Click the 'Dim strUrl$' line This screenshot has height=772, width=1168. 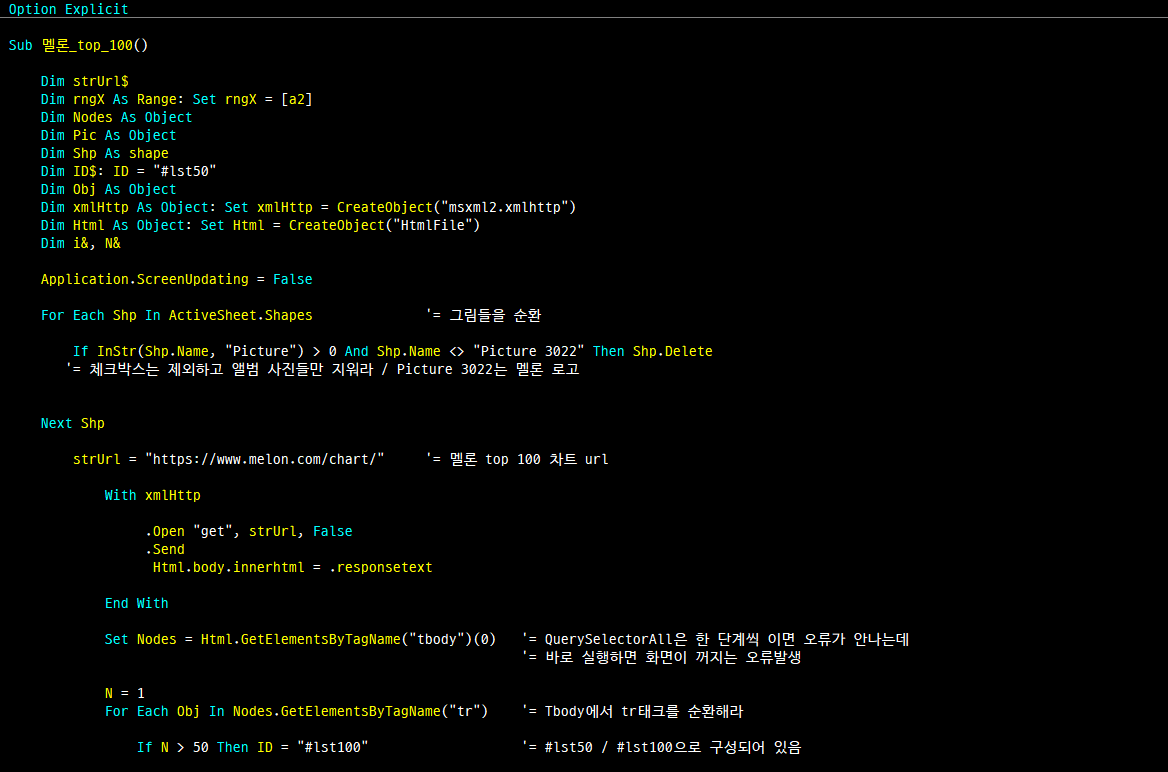pos(84,81)
